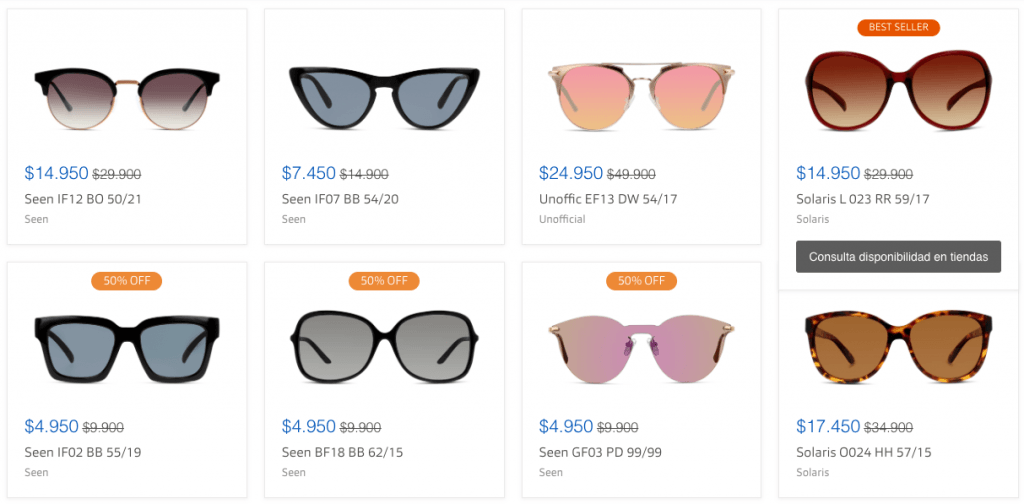Open Solaris O024 HH 57/15 product link
1024x504 pixels.
[x=864, y=452]
